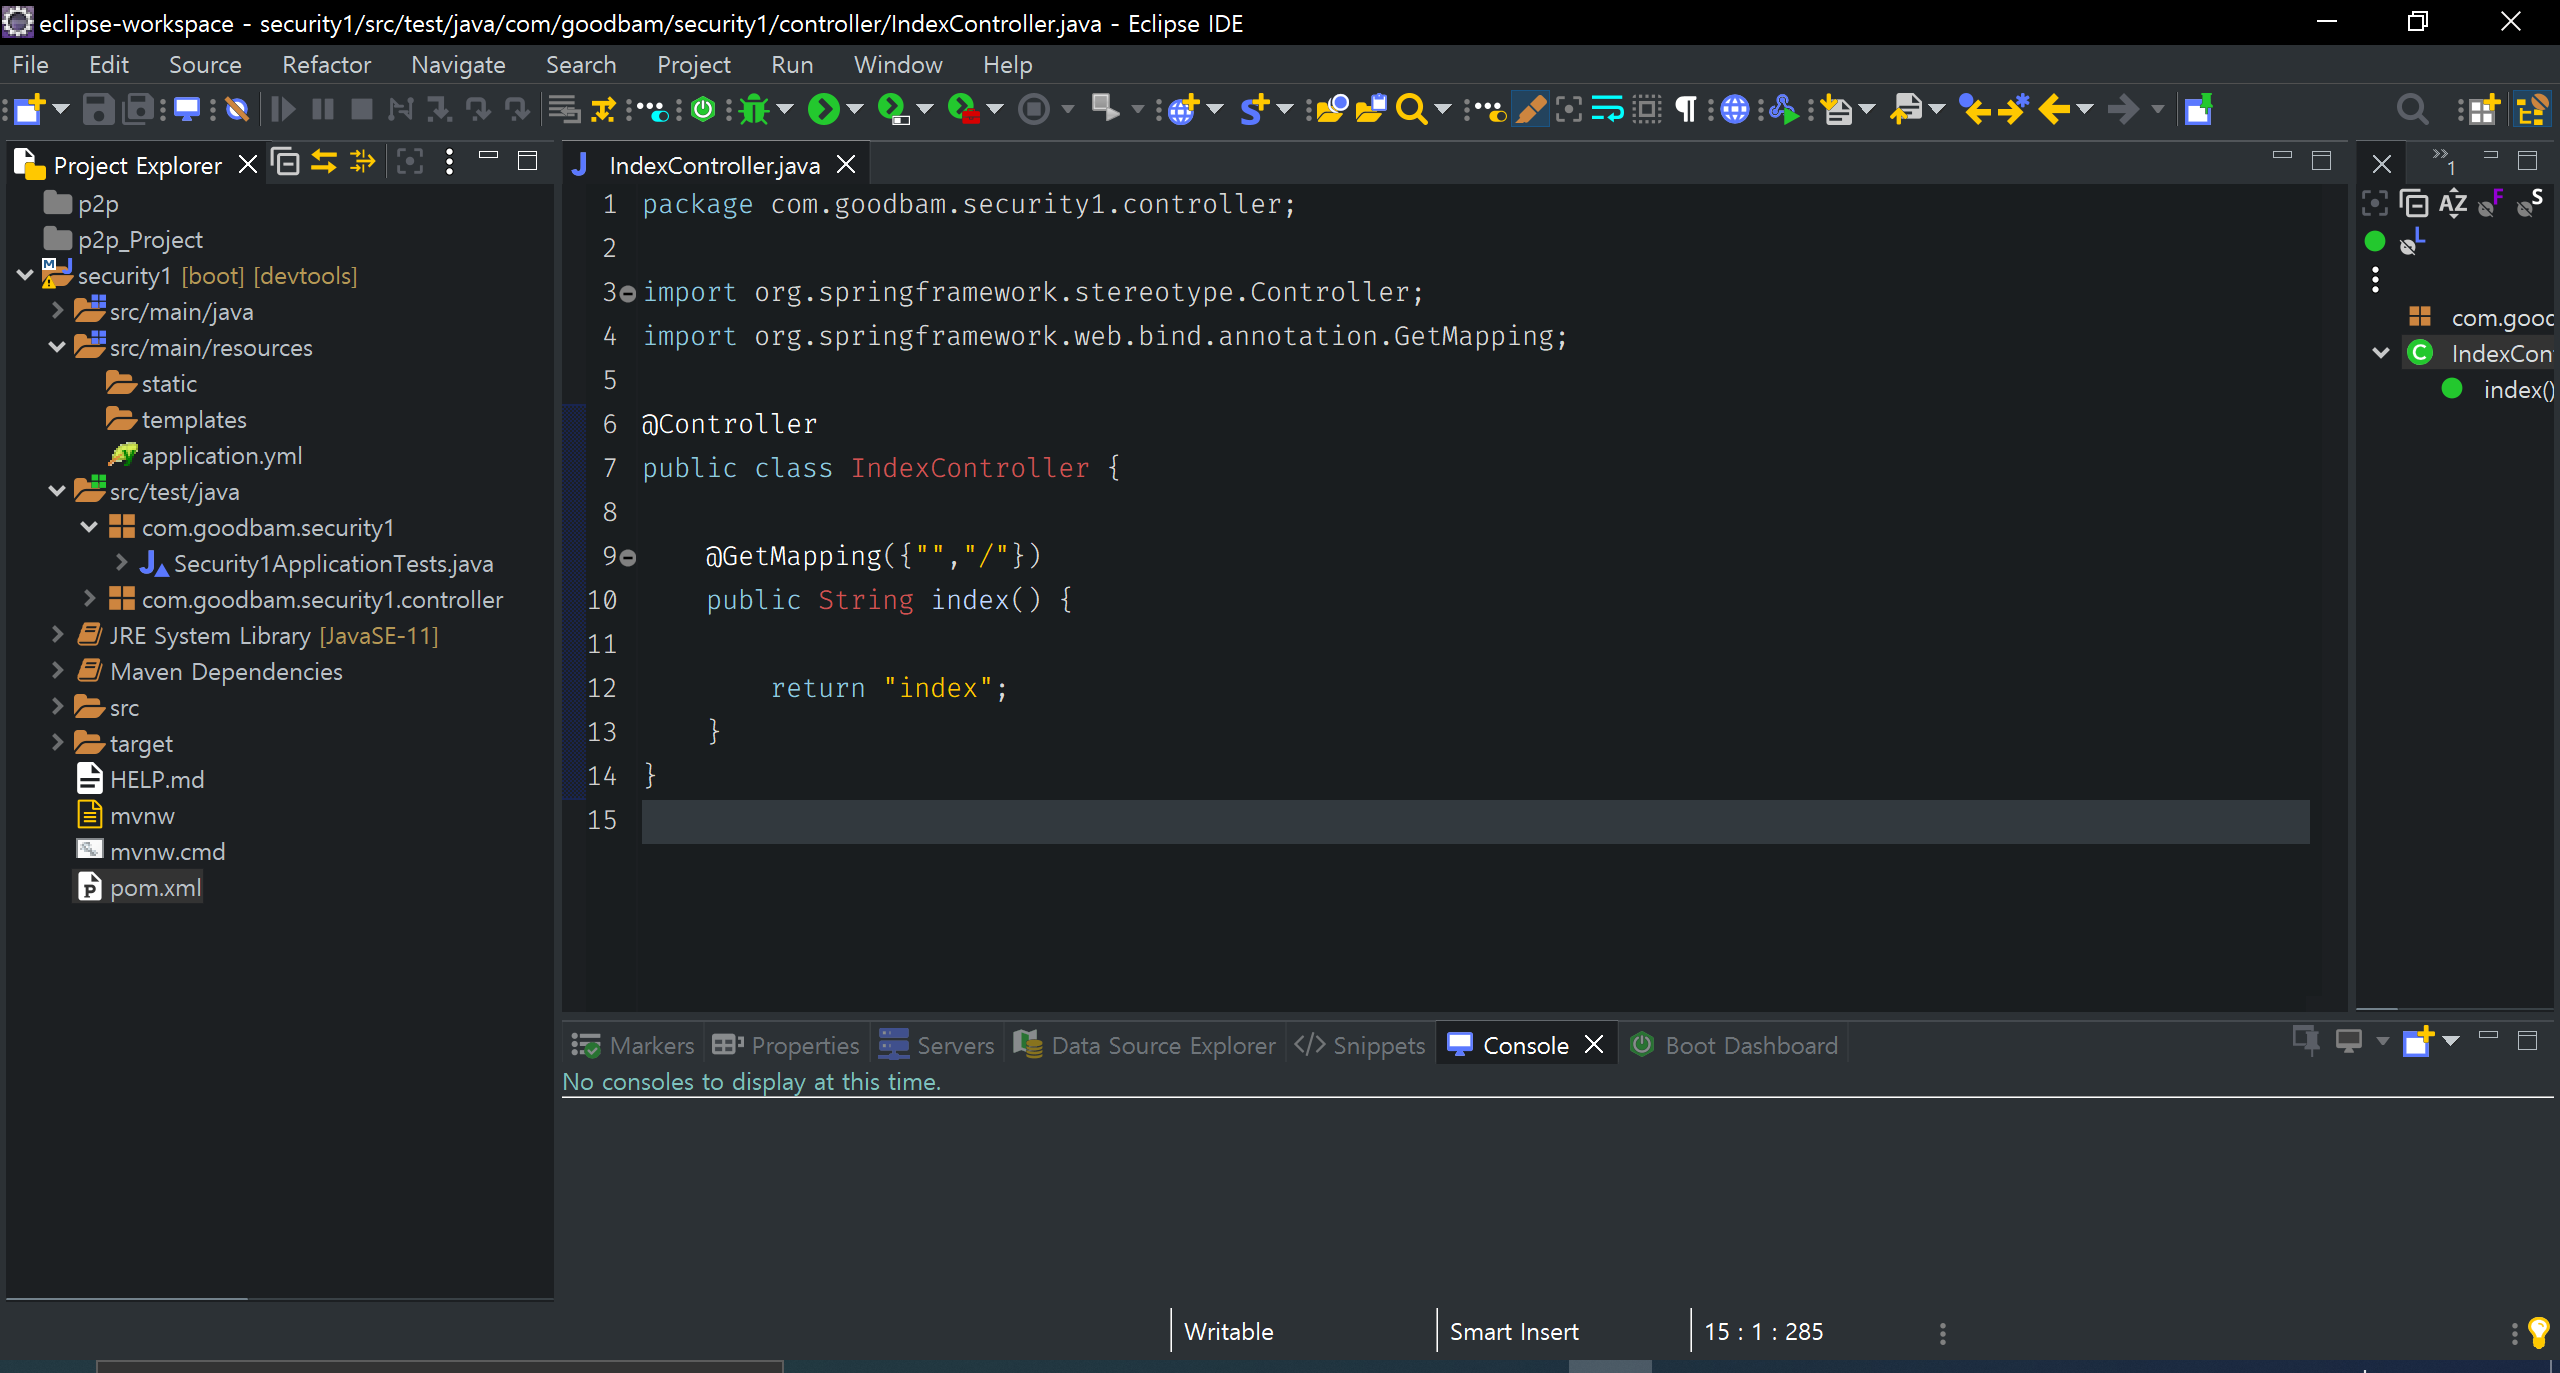Click Collapse All in Project Explorer

click(x=286, y=162)
